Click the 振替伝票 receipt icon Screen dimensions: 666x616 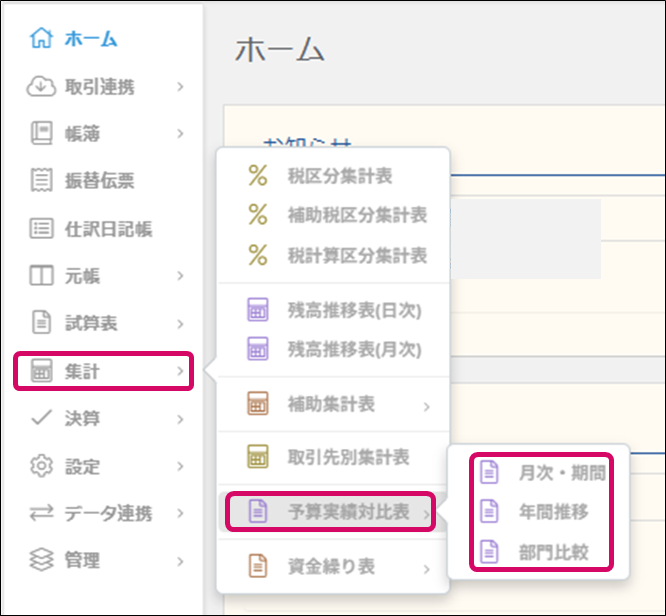[x=41, y=181]
